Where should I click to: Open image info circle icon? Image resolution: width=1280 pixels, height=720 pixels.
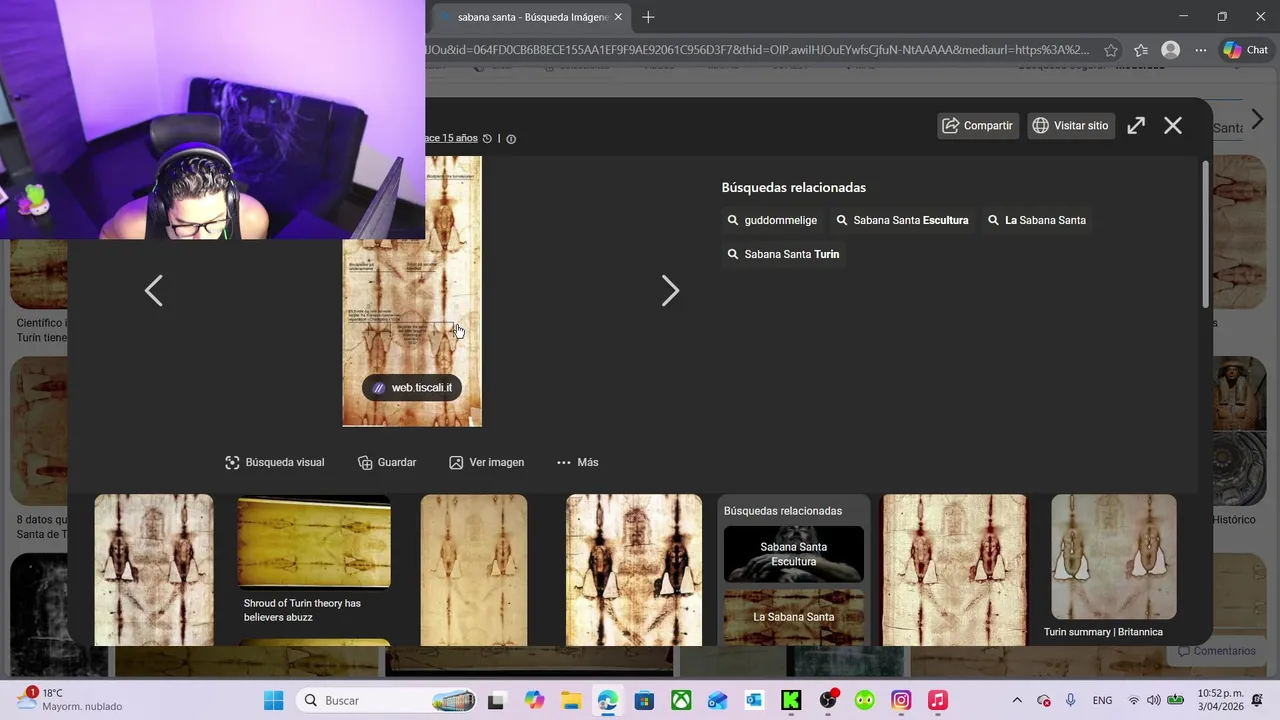[511, 139]
